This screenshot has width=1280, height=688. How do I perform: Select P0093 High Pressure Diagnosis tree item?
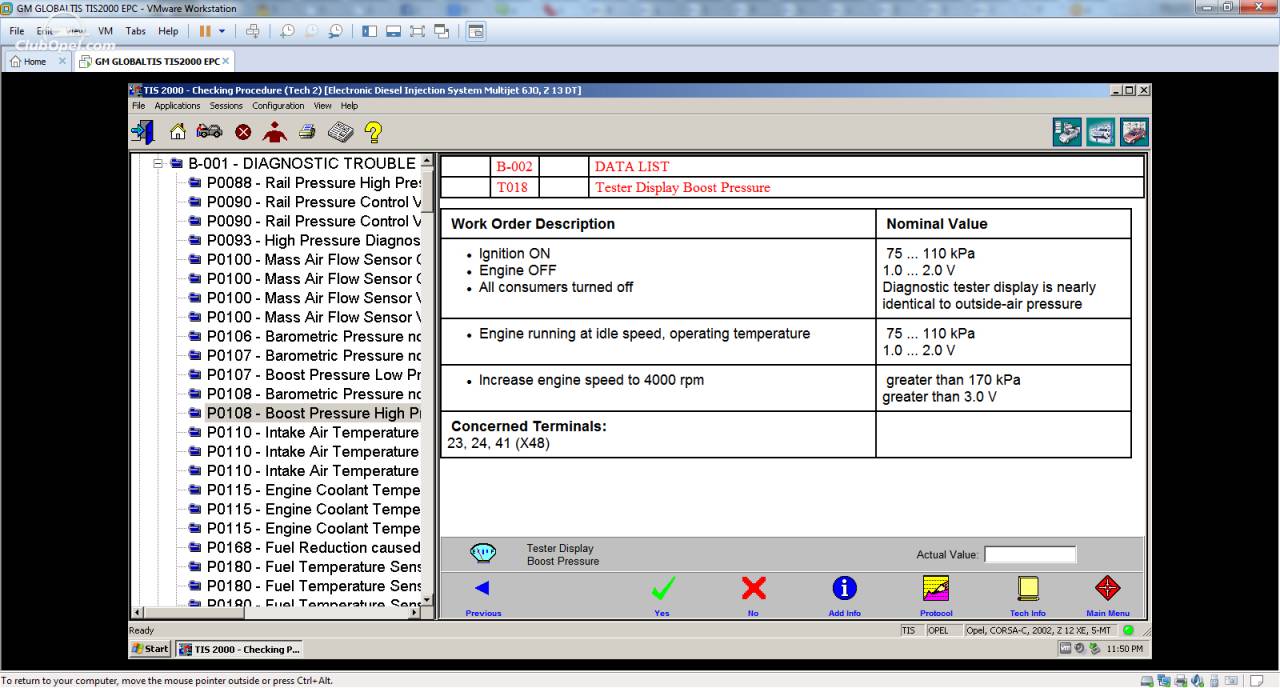(x=313, y=240)
